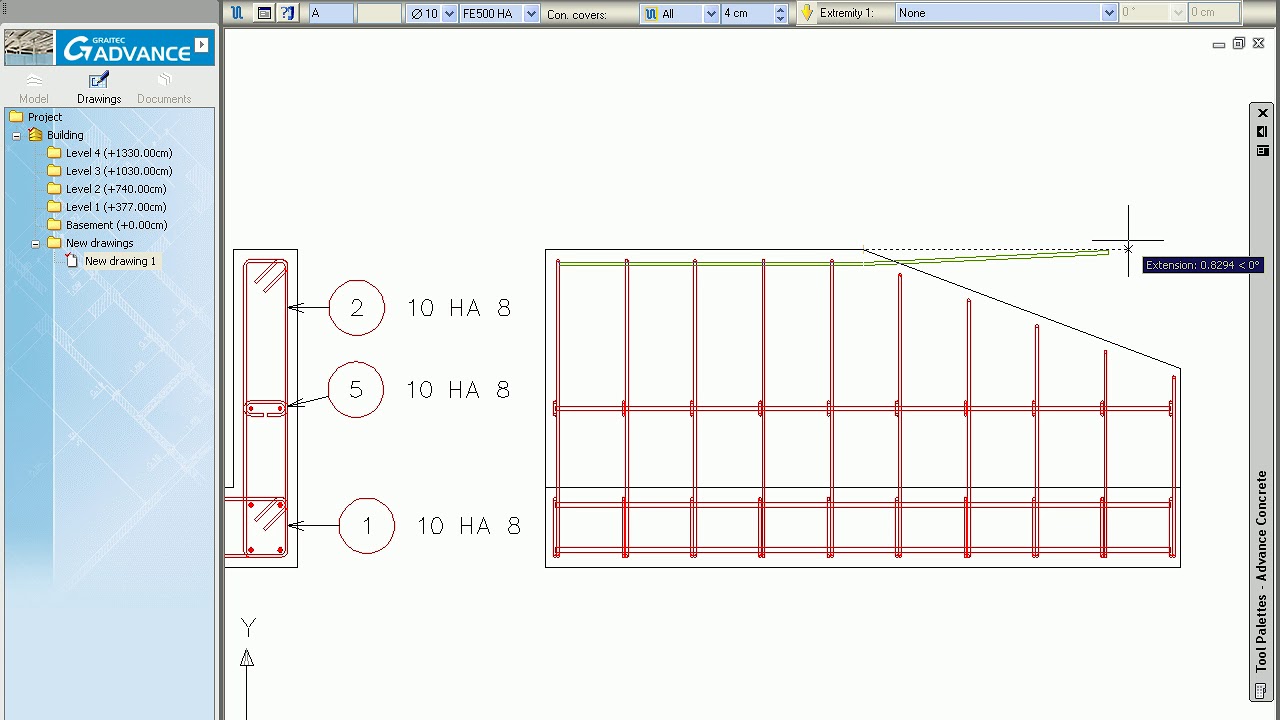
Task: Minimize the drawing window
Action: (1218, 44)
